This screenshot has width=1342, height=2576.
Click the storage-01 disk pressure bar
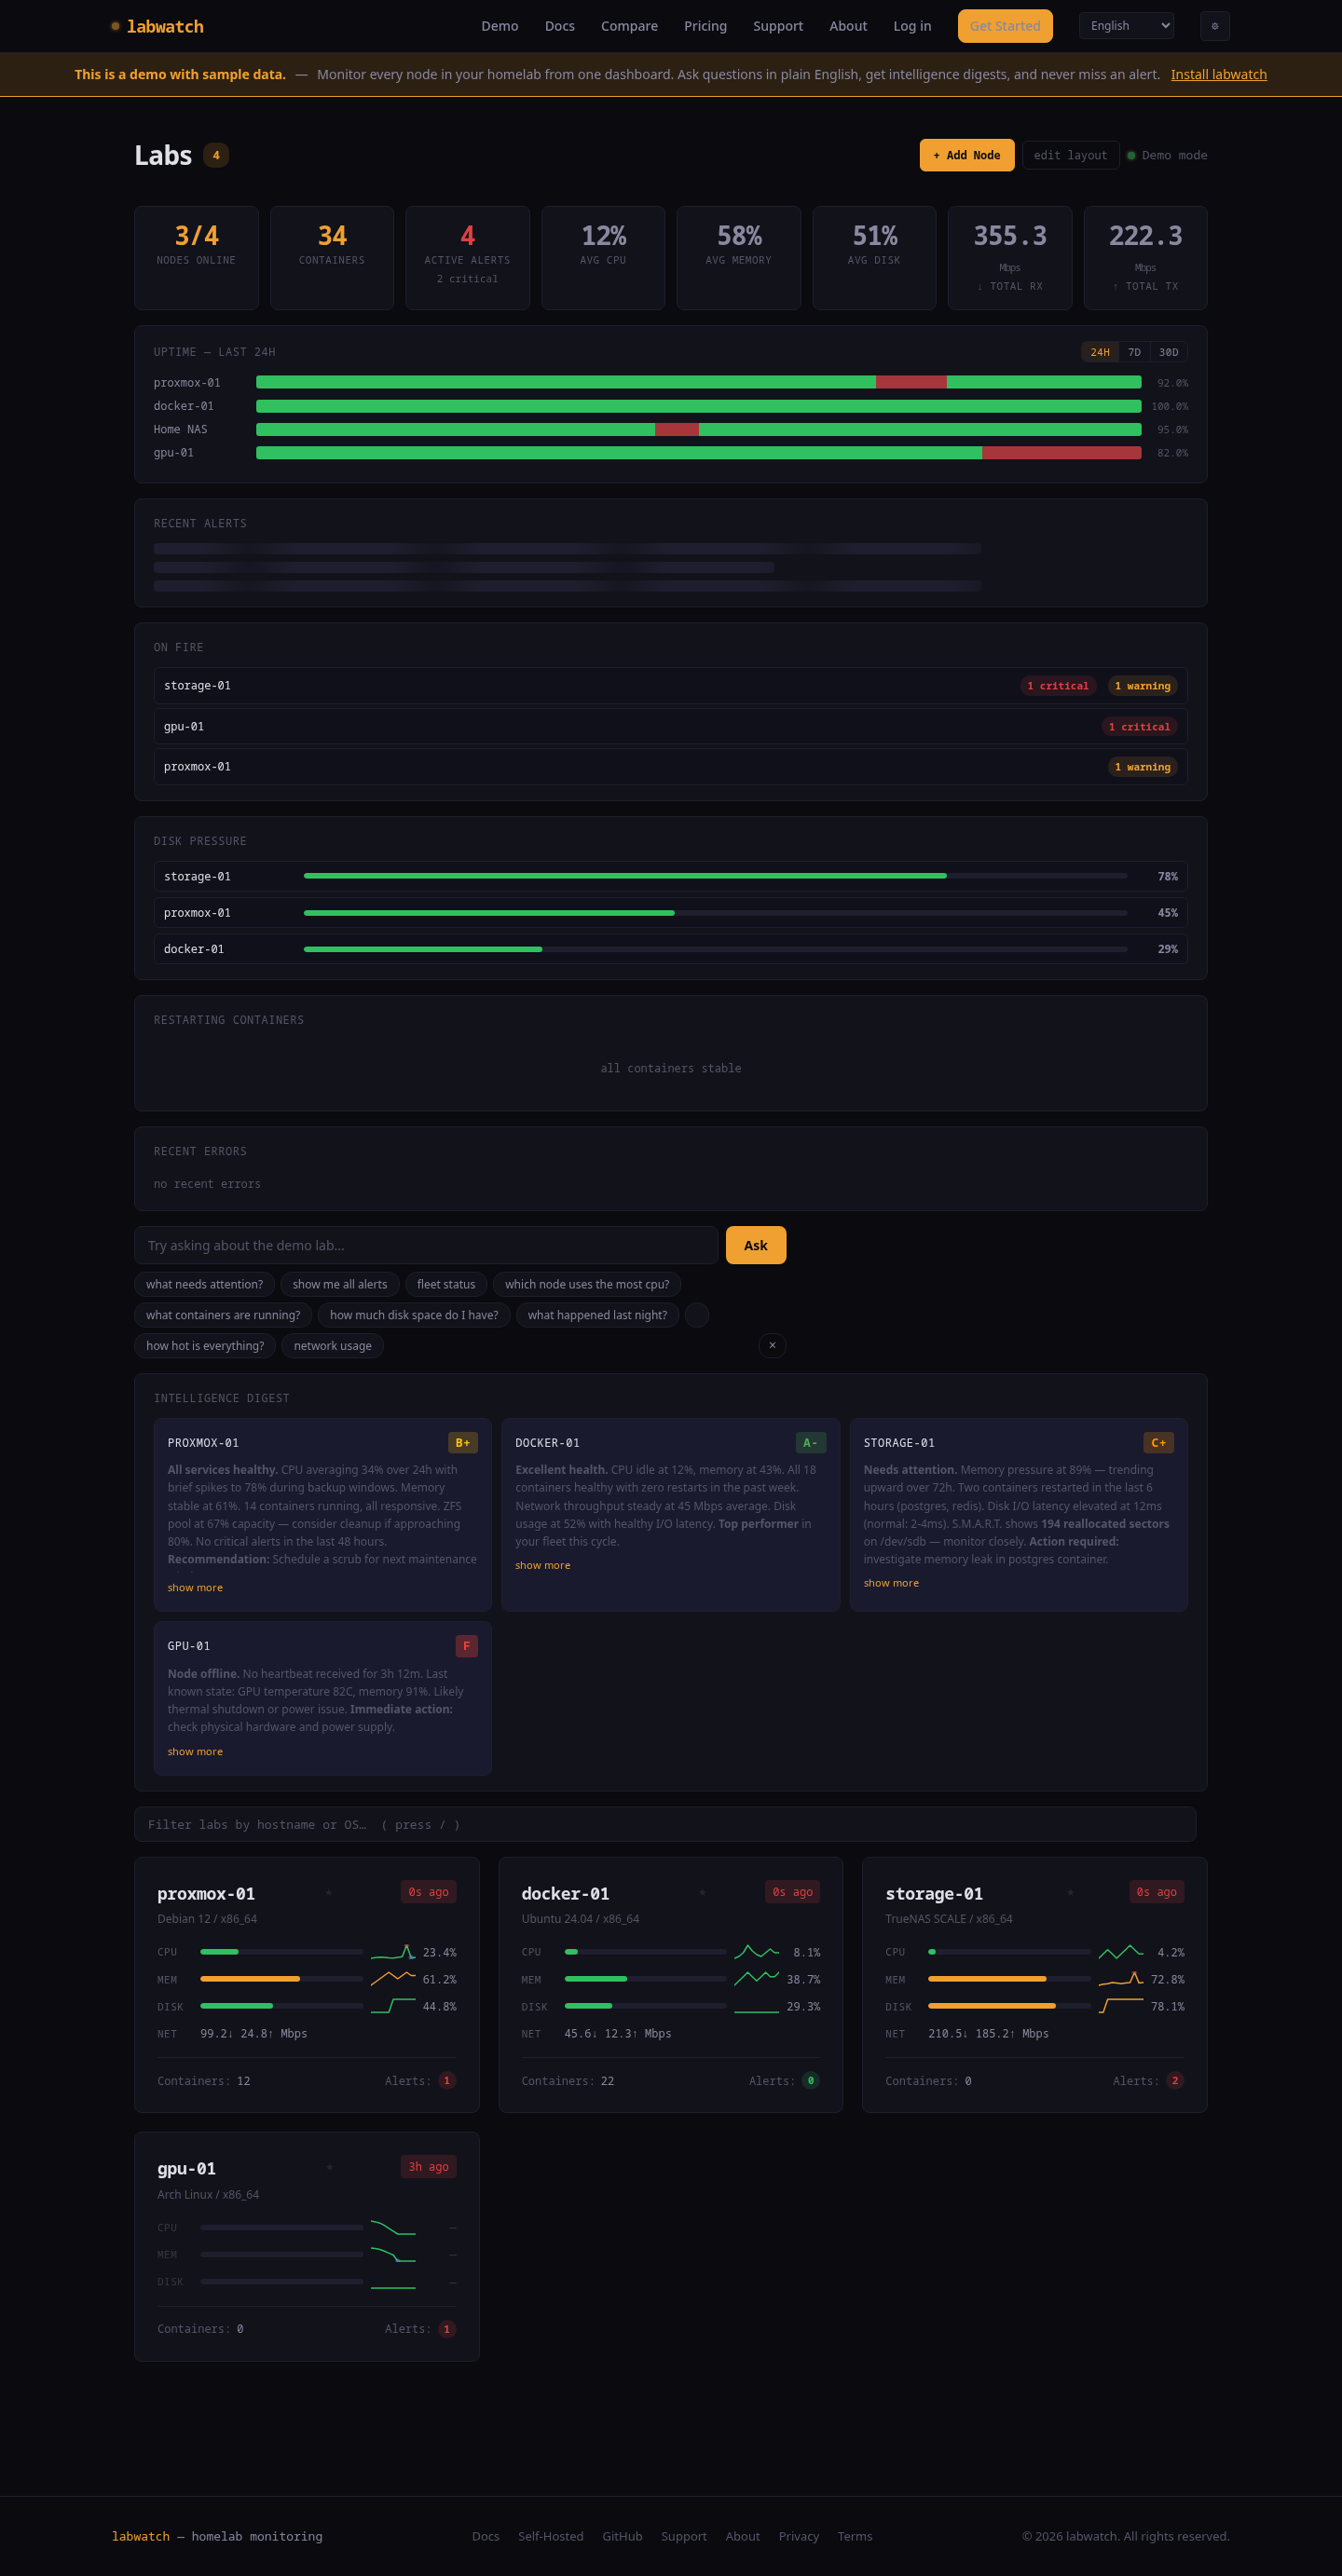[x=715, y=876]
